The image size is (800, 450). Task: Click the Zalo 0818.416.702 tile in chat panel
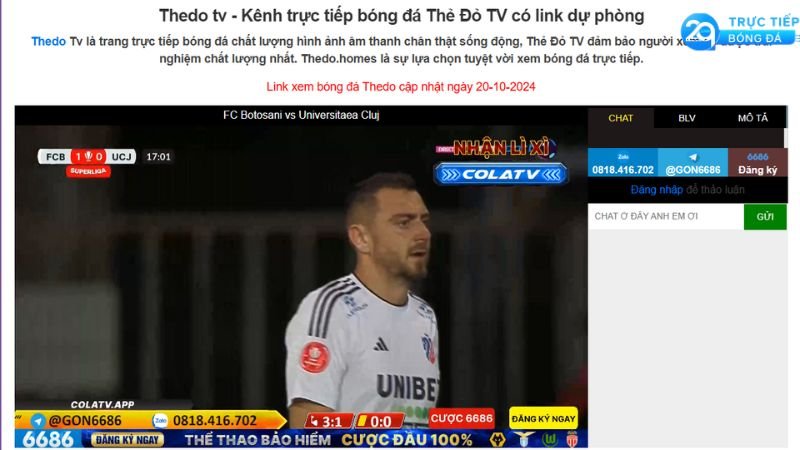point(623,163)
